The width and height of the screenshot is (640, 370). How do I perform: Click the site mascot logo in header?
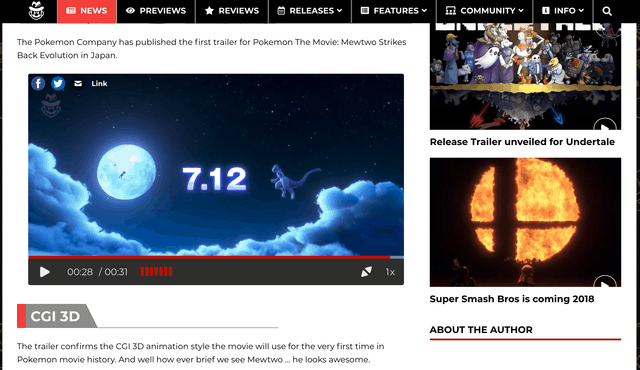[36, 10]
